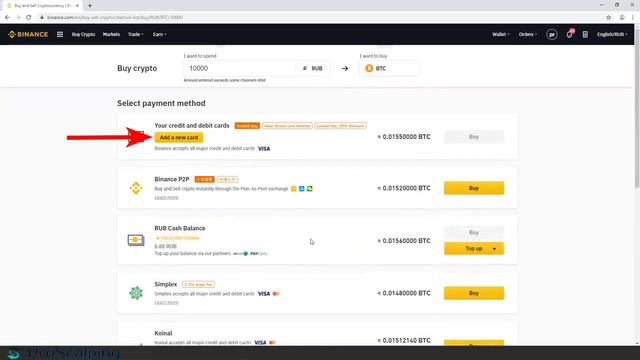Click the 0.01520000 BTC amount
640x360 pixels.
(x=404, y=188)
